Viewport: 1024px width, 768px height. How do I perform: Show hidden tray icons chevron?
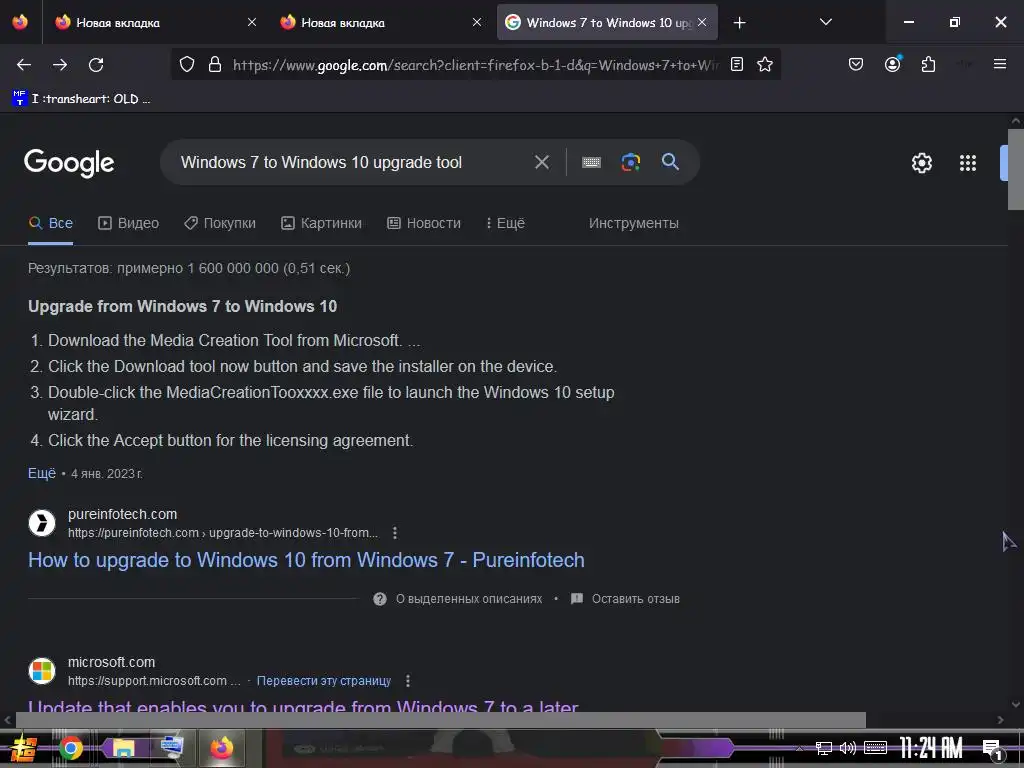click(x=799, y=748)
